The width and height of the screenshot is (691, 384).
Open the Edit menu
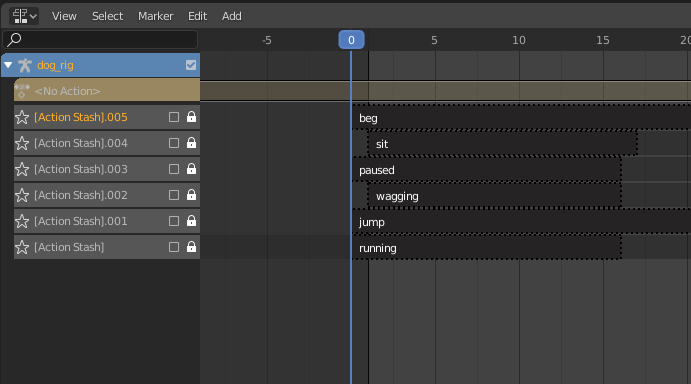pyautogui.click(x=197, y=16)
